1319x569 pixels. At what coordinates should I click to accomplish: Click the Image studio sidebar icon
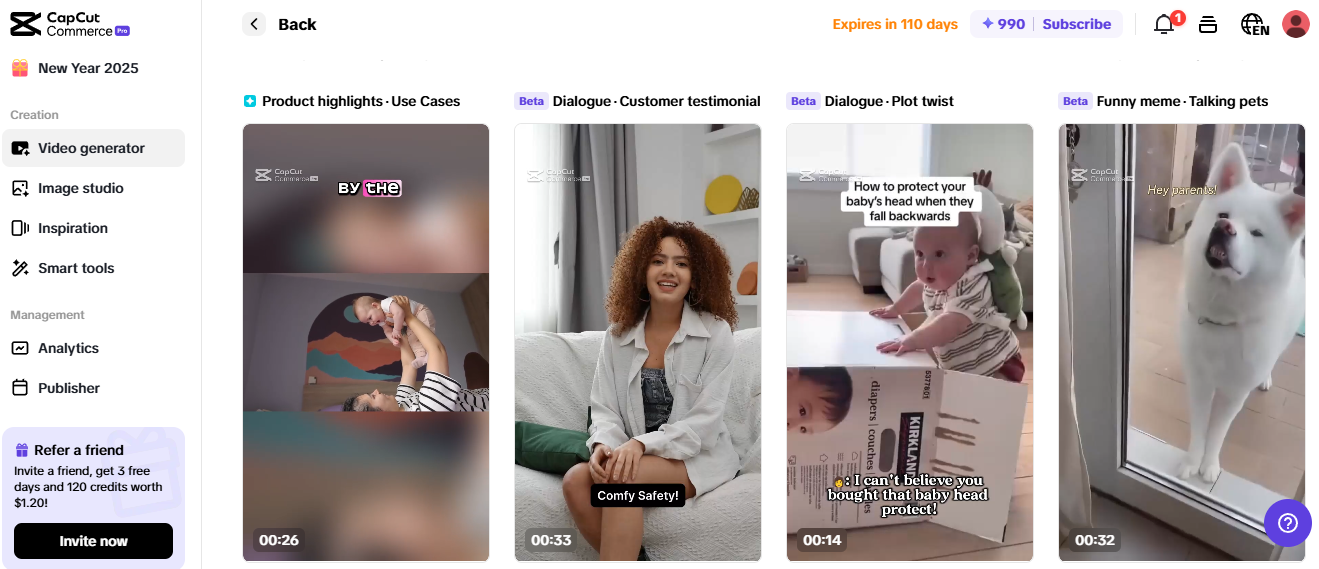(x=20, y=188)
